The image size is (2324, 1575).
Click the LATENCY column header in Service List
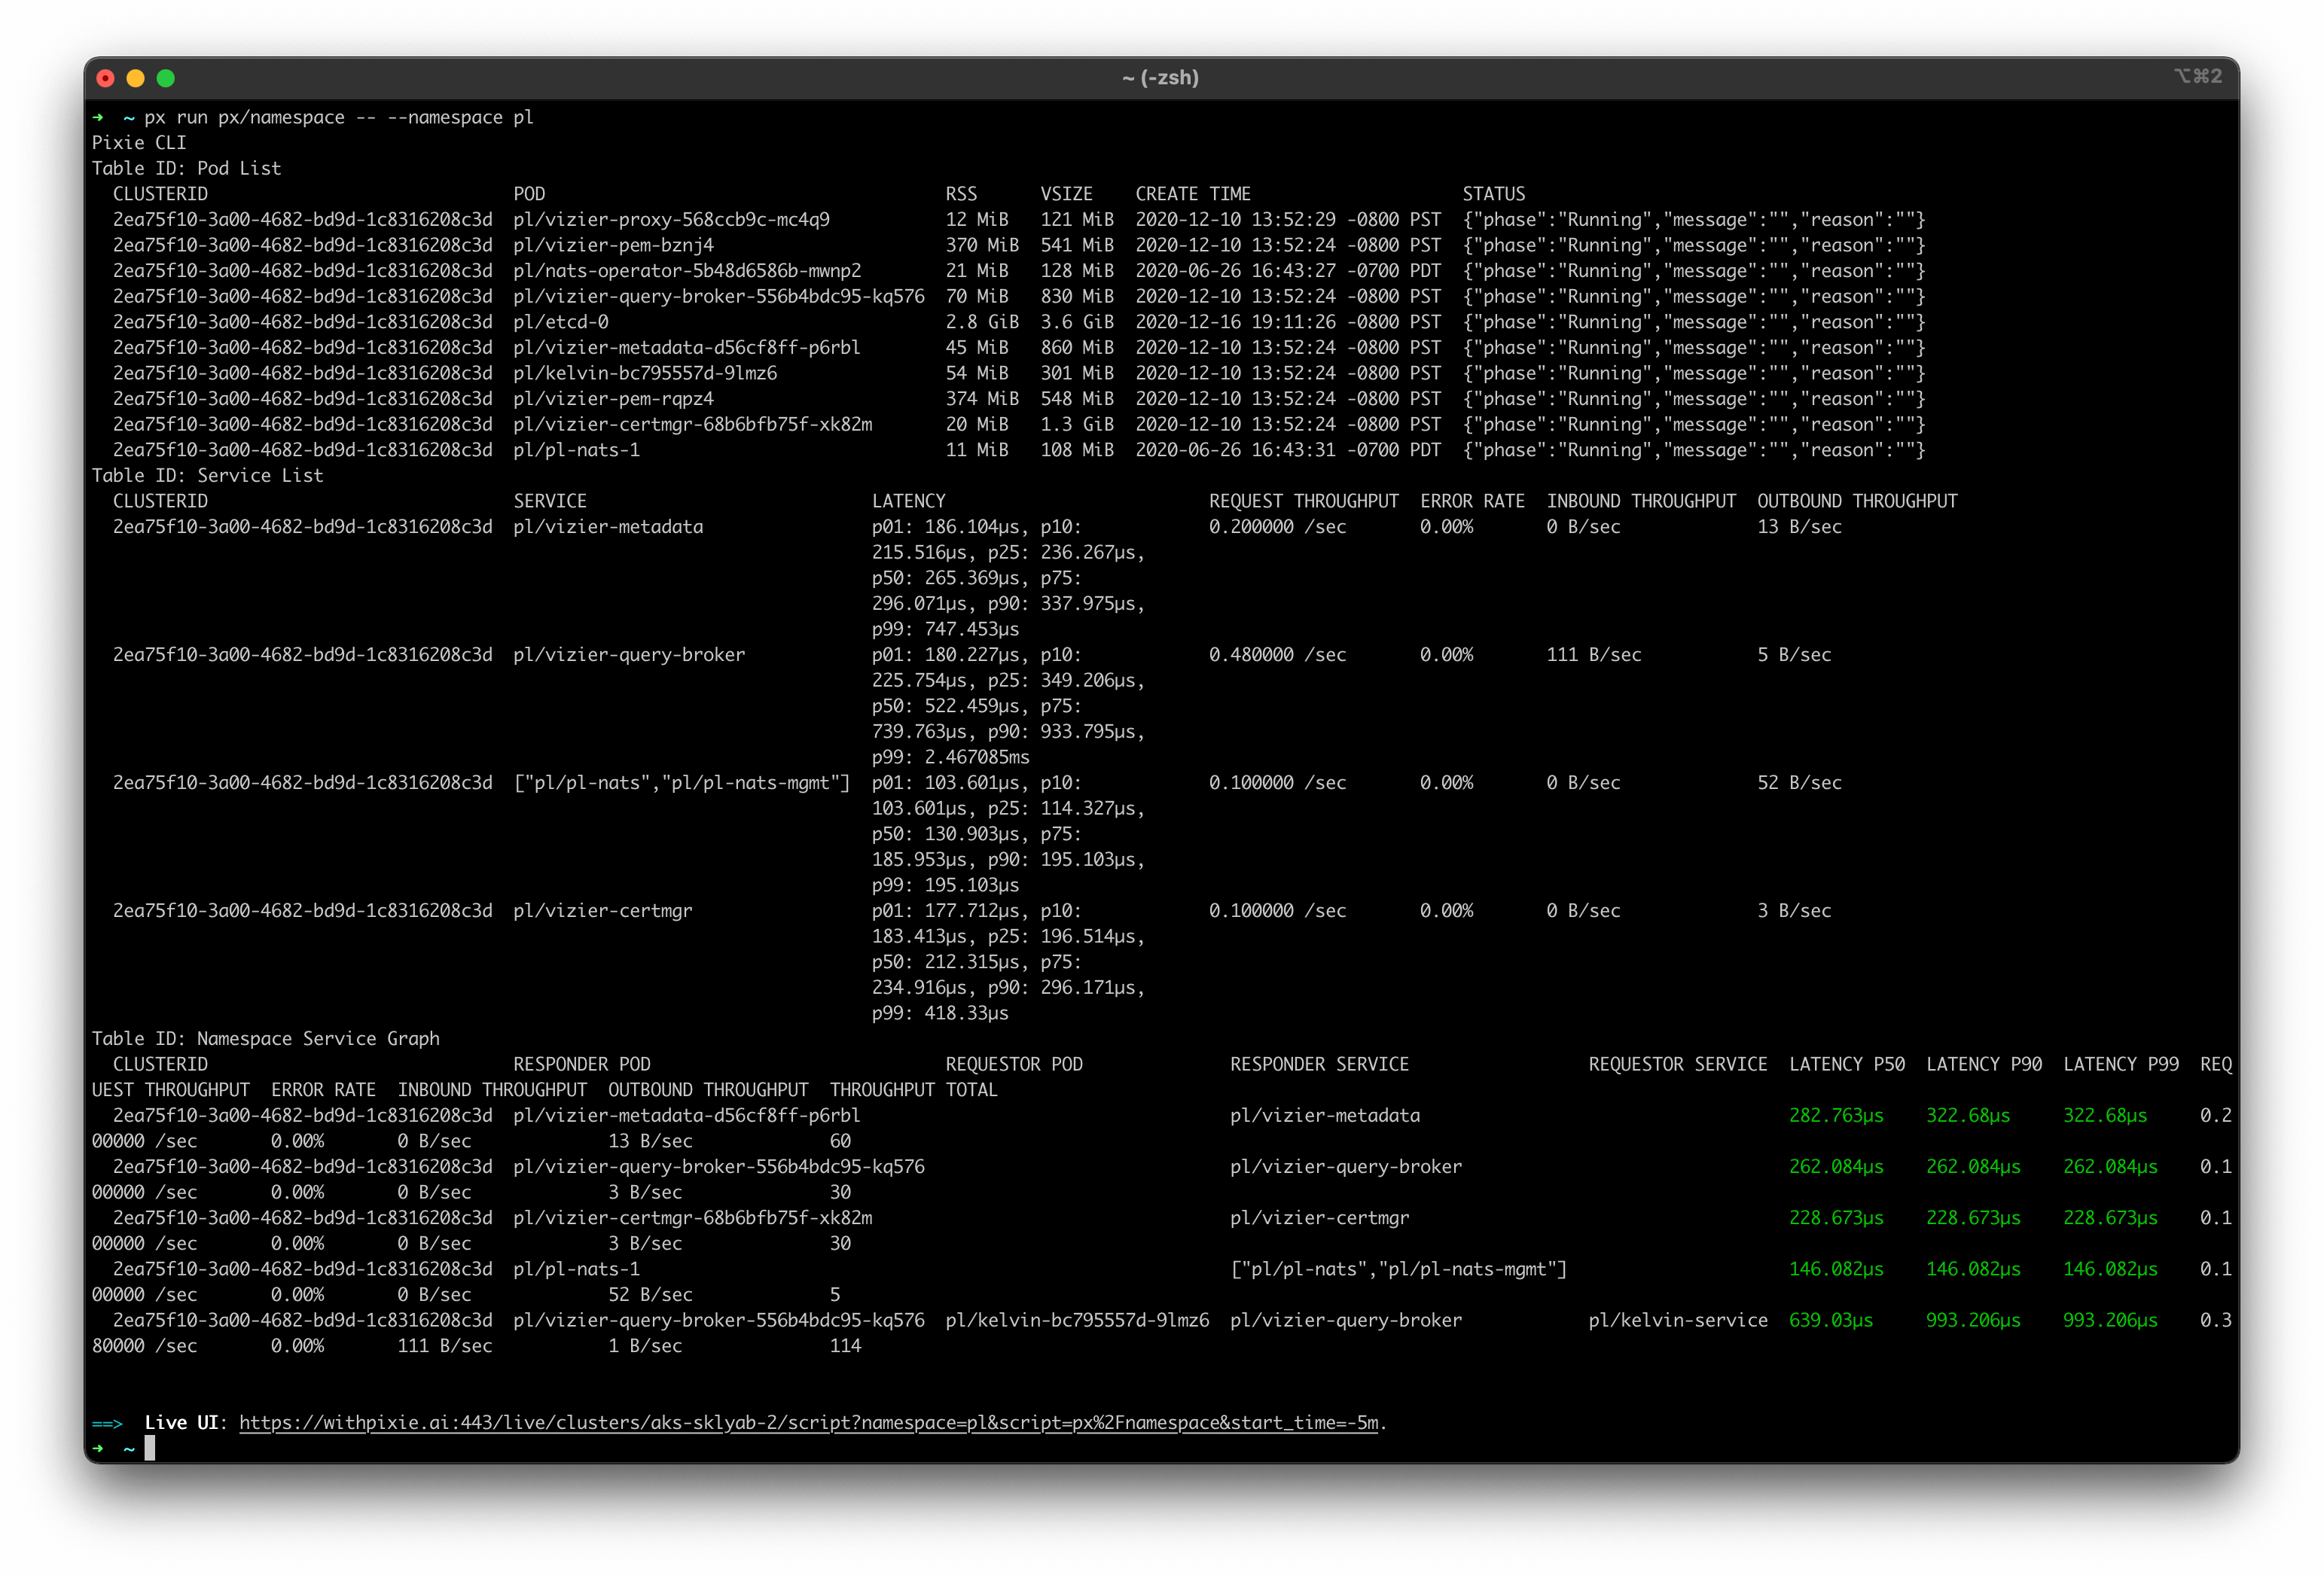point(908,501)
